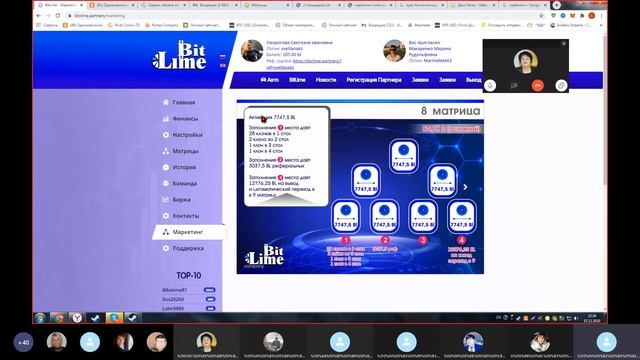
Task: Open the Главная sidebar item
Action: click(x=179, y=102)
